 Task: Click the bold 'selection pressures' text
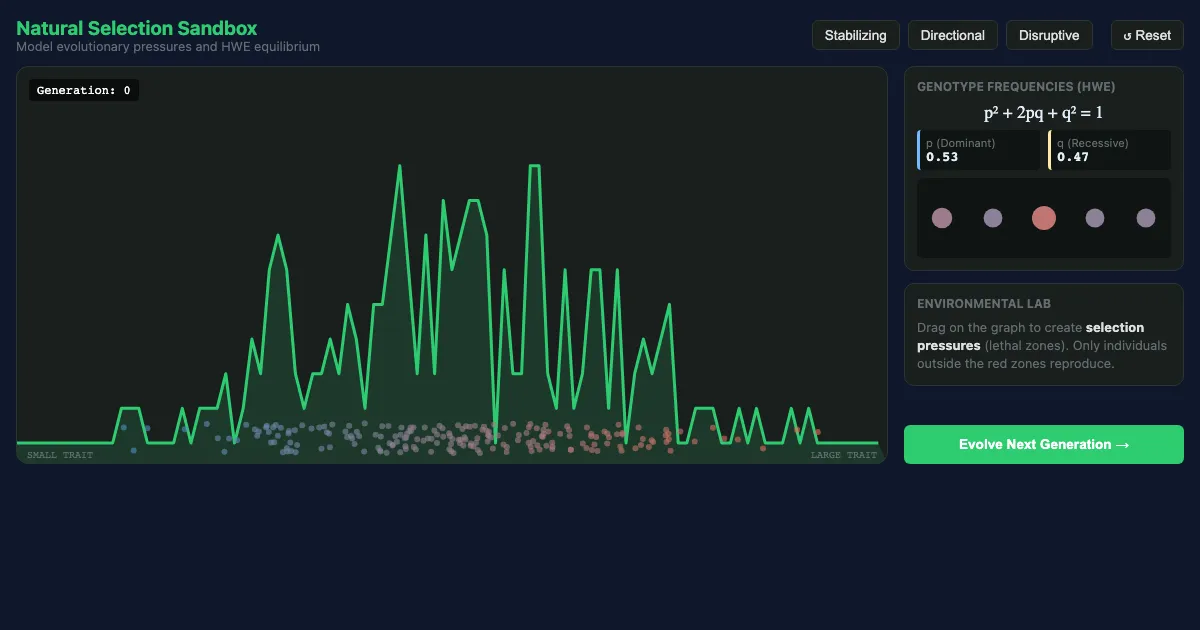click(1031, 336)
